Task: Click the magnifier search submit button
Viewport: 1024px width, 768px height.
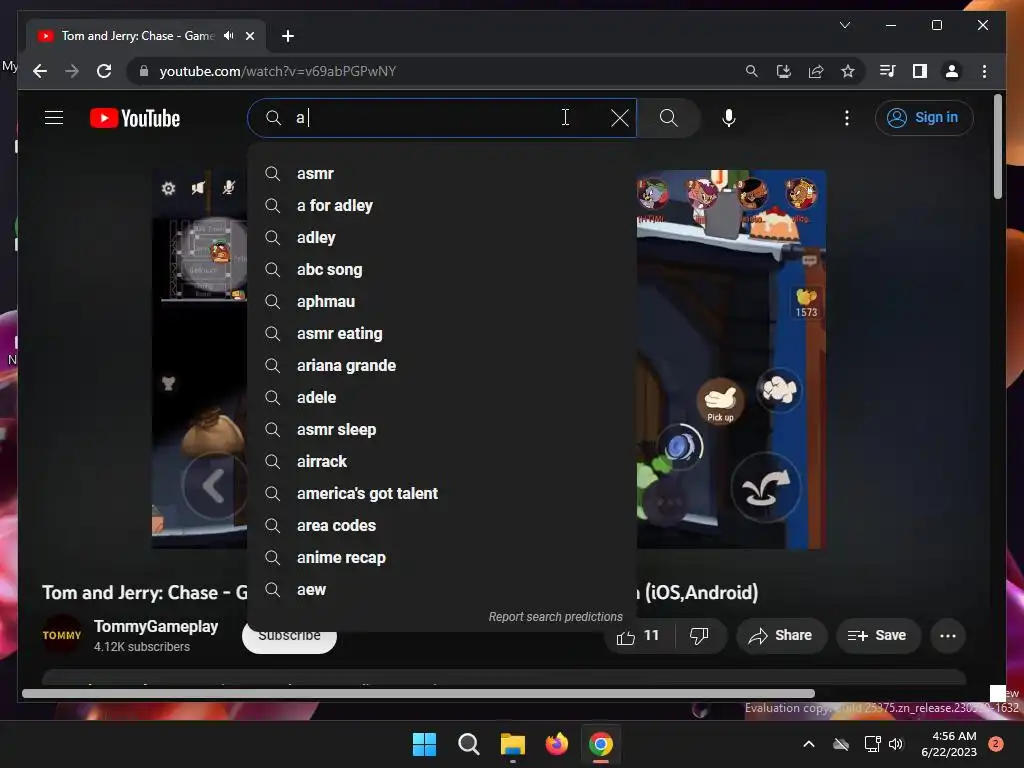Action: 669,118
